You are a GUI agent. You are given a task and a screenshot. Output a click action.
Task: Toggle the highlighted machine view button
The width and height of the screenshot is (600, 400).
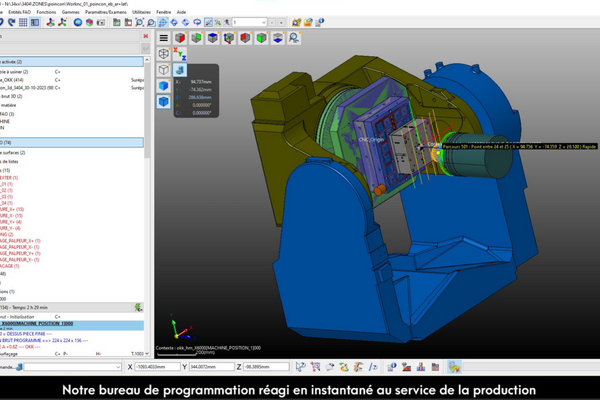(180, 70)
